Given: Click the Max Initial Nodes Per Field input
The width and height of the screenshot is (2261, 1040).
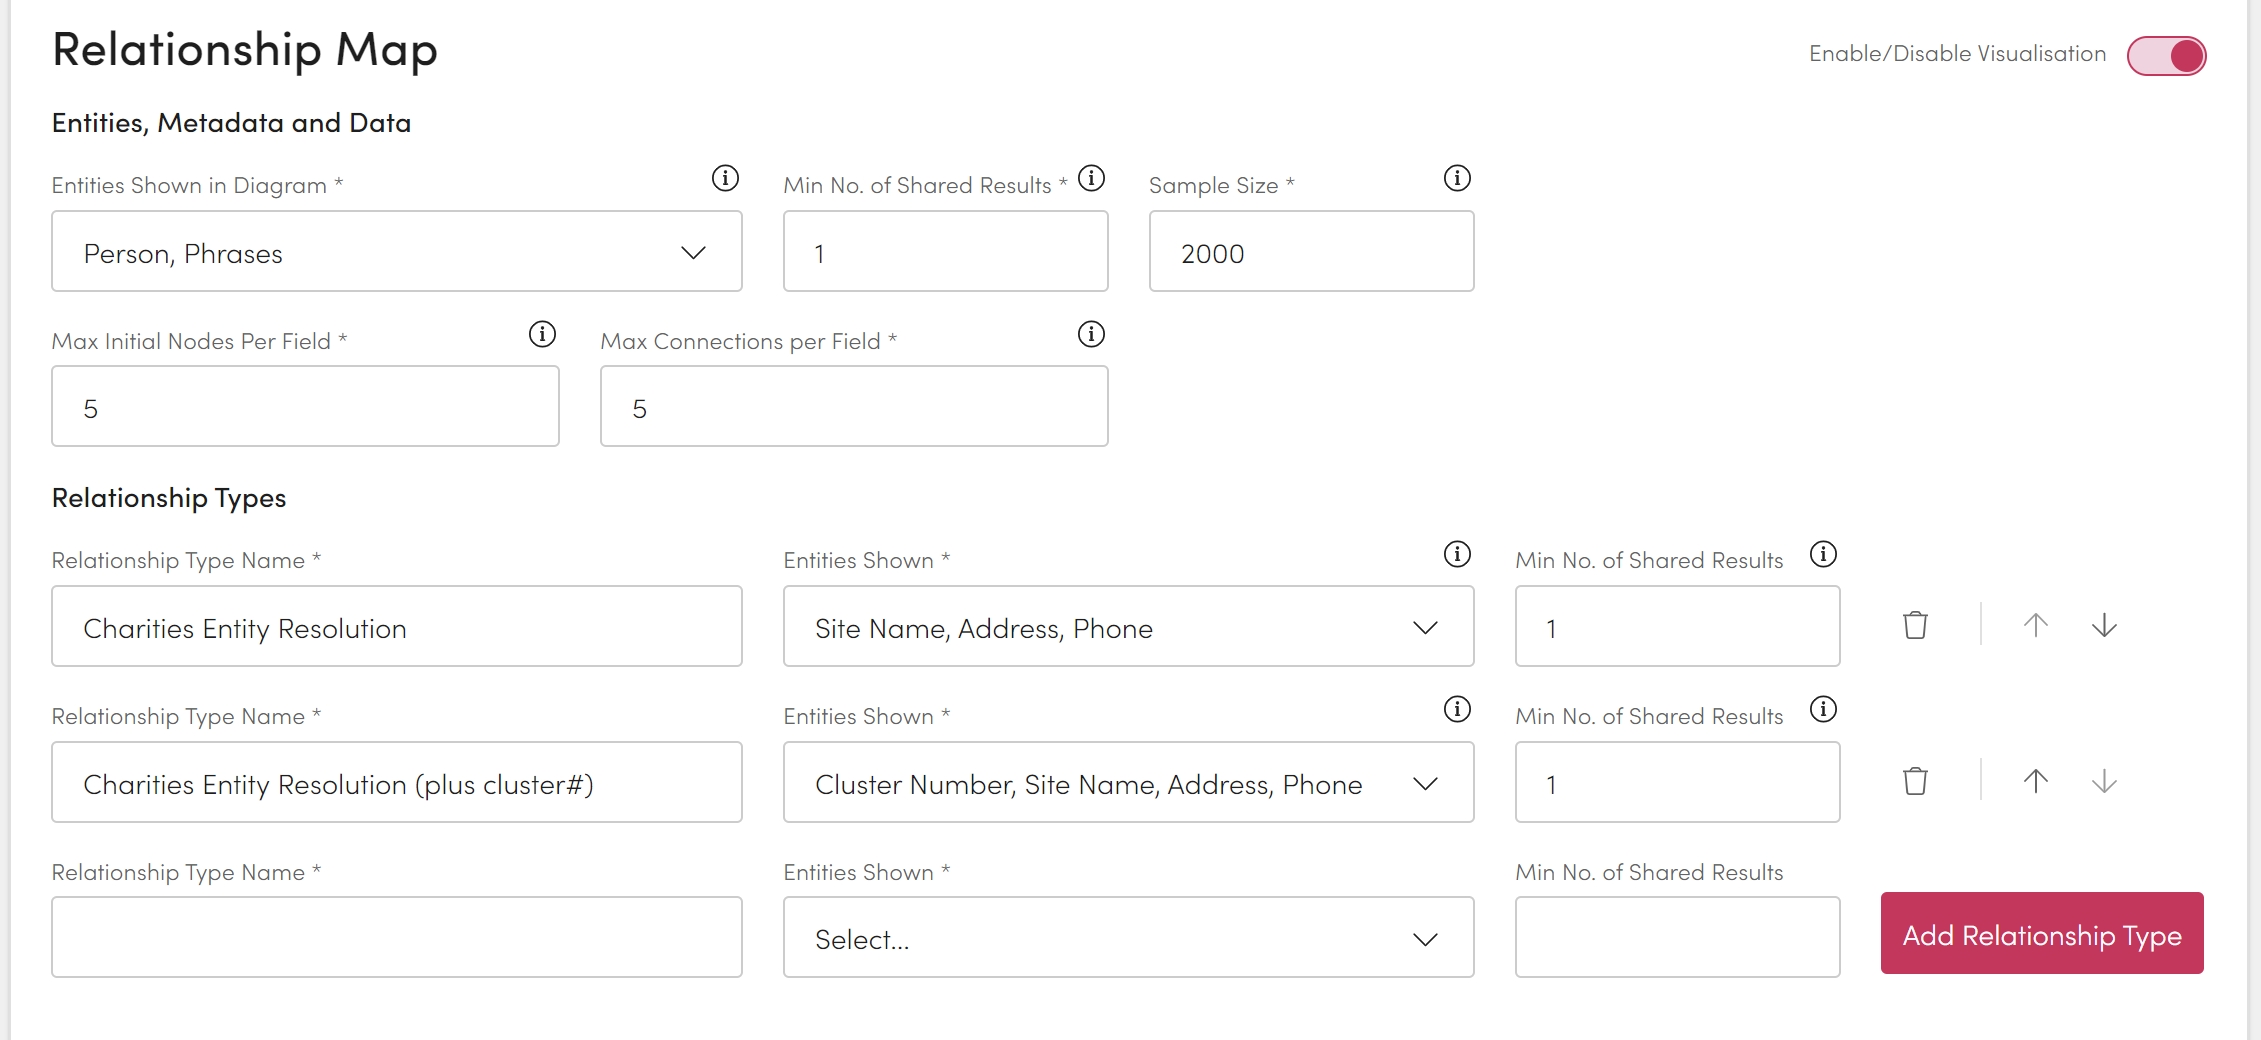Looking at the screenshot, I should click(305, 407).
